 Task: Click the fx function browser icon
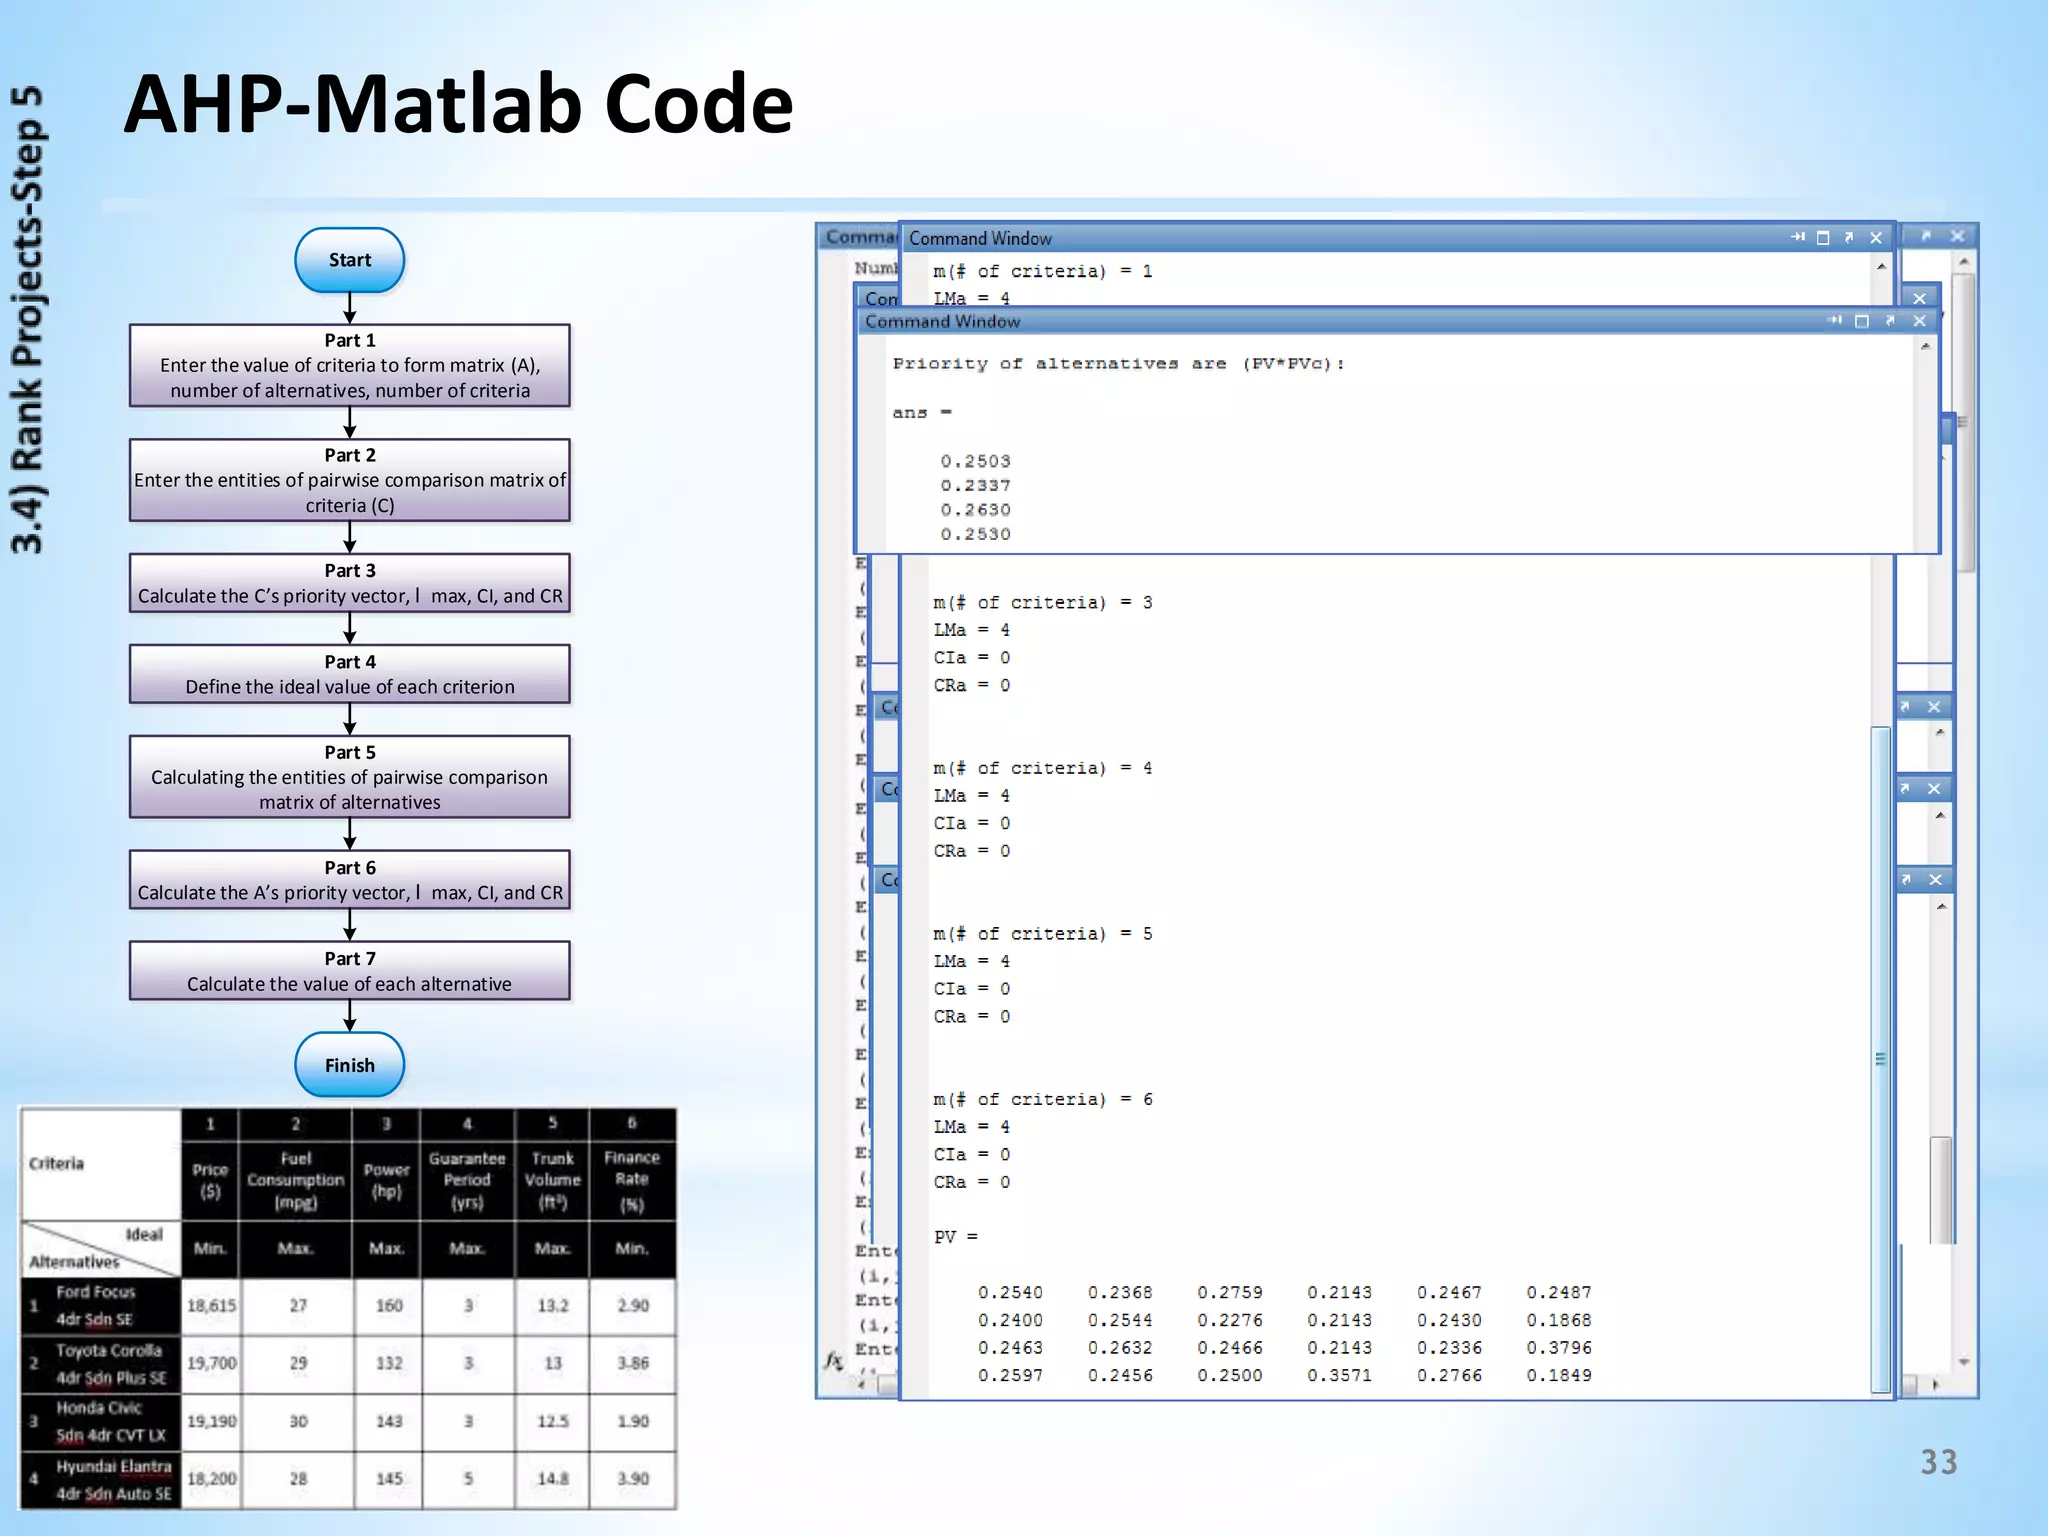(x=833, y=1360)
